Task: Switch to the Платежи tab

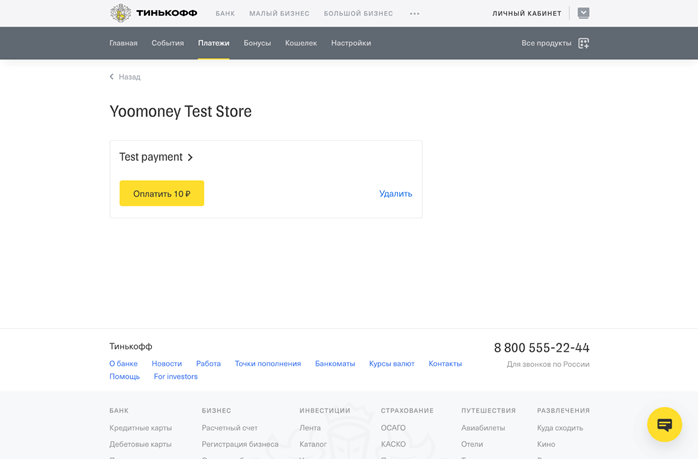Action: click(213, 43)
